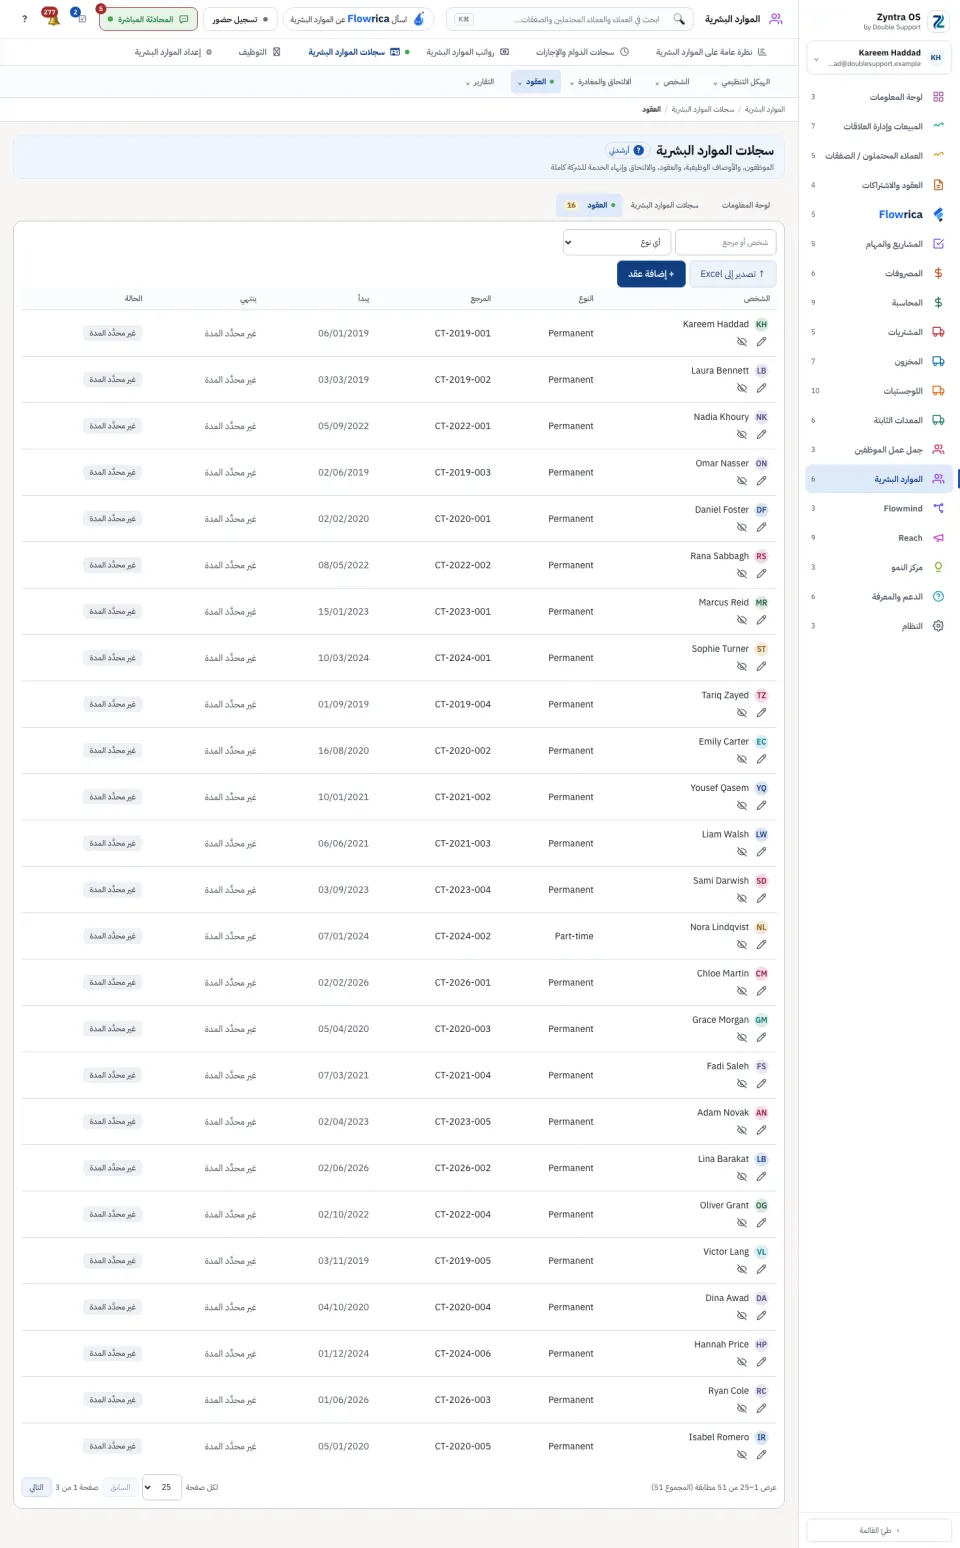The height and width of the screenshot is (1548, 960).
Task: Expand the التقارير reports submenu
Action: 480,82
